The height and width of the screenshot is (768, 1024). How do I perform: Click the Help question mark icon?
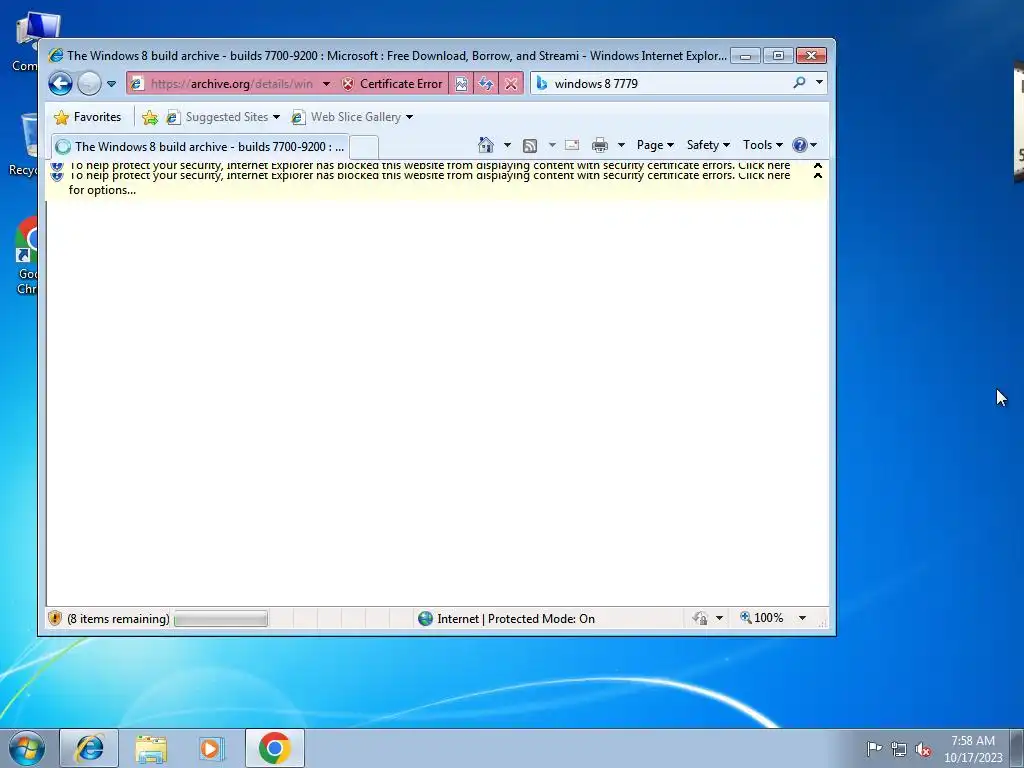click(x=799, y=145)
